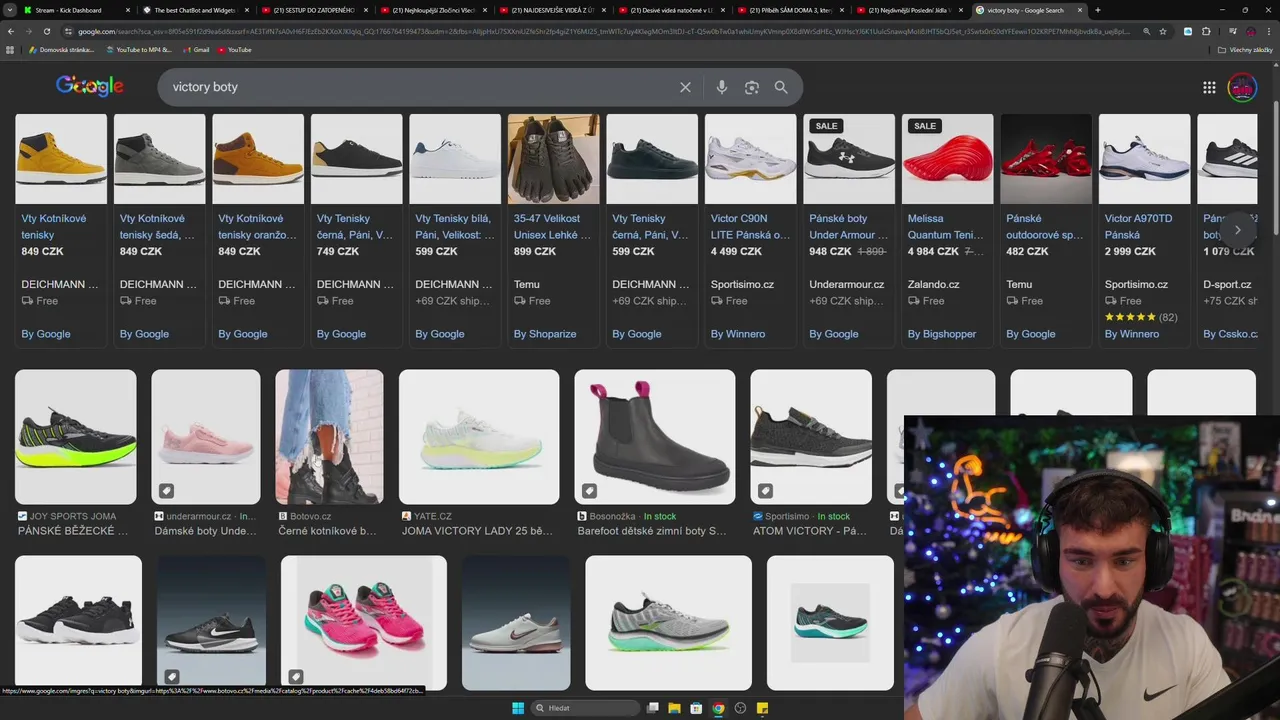Open JOY SPORTS JOMA running shoe image

pyautogui.click(x=76, y=437)
